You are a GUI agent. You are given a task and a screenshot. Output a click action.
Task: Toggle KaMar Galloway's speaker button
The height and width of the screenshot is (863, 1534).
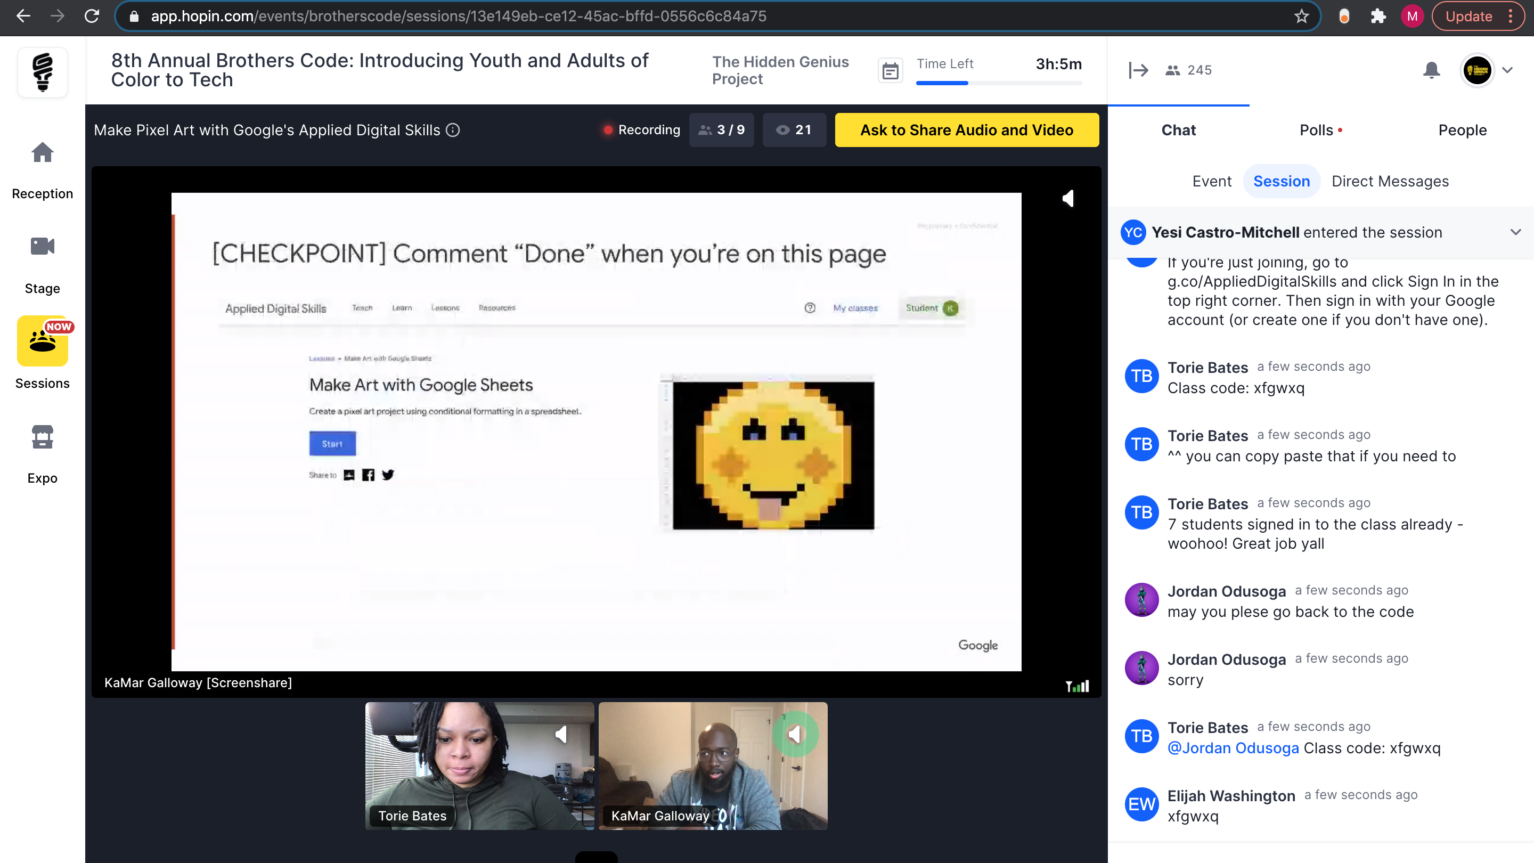pos(795,735)
